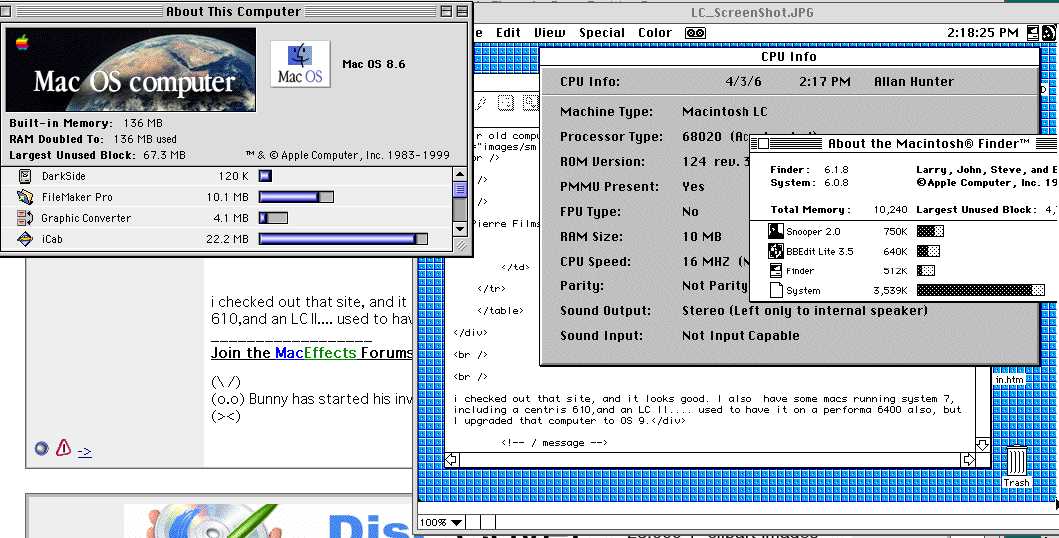The image size is (1059, 538).
Task: Click the application switcher icon by the clock
Action: pyautogui.click(x=1033, y=32)
